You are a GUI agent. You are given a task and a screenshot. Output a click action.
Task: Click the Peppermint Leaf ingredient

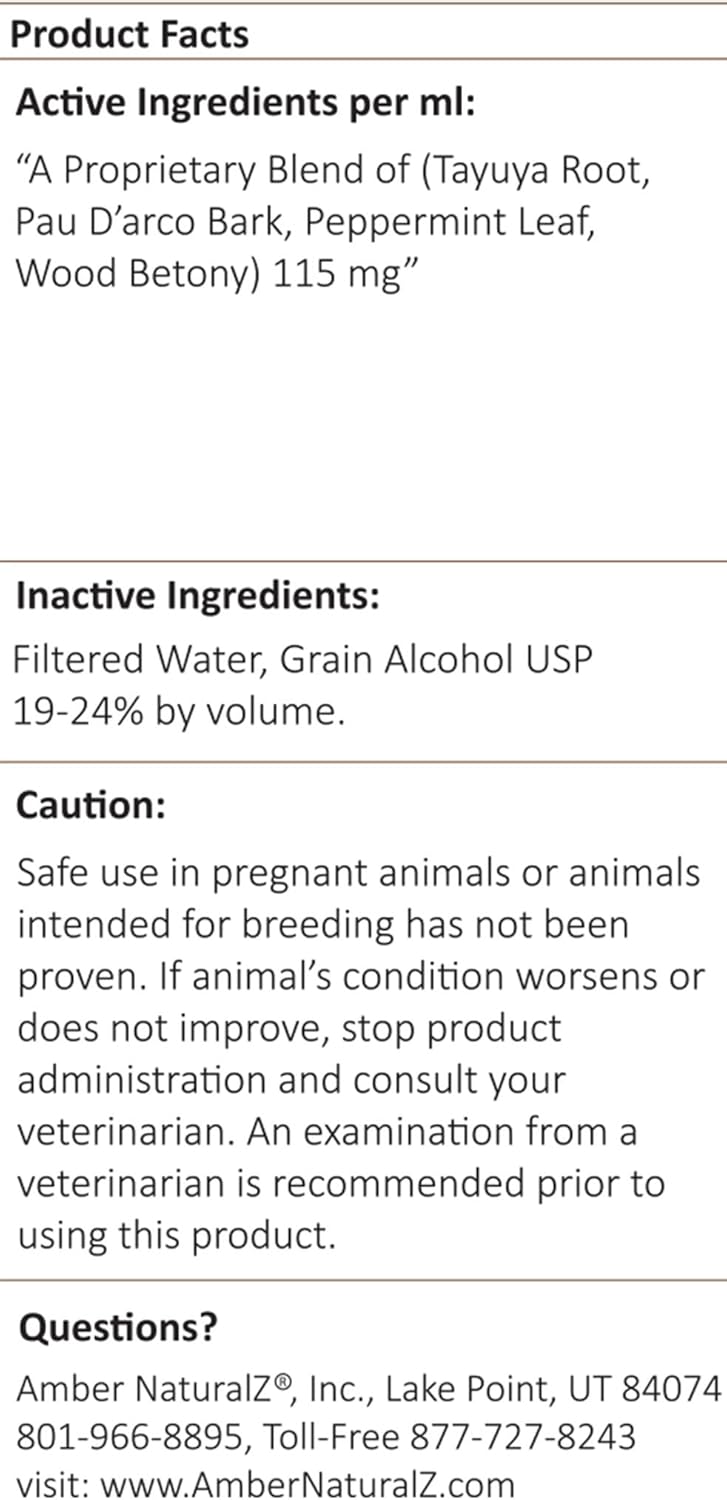449,221
